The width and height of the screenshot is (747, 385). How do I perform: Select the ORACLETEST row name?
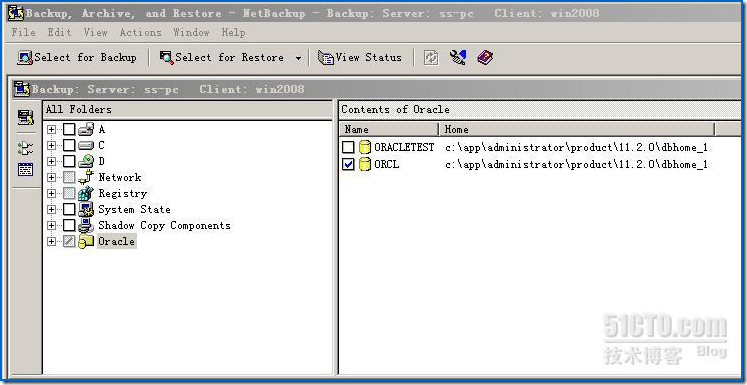[404, 148]
